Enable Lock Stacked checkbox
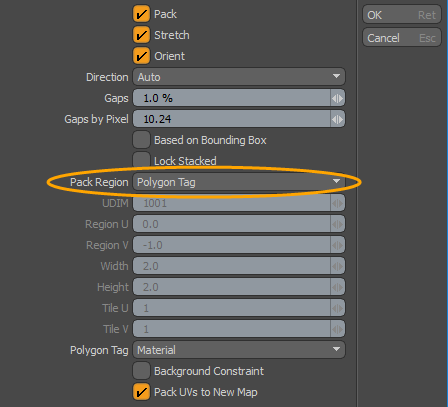448x407 pixels. 141,160
